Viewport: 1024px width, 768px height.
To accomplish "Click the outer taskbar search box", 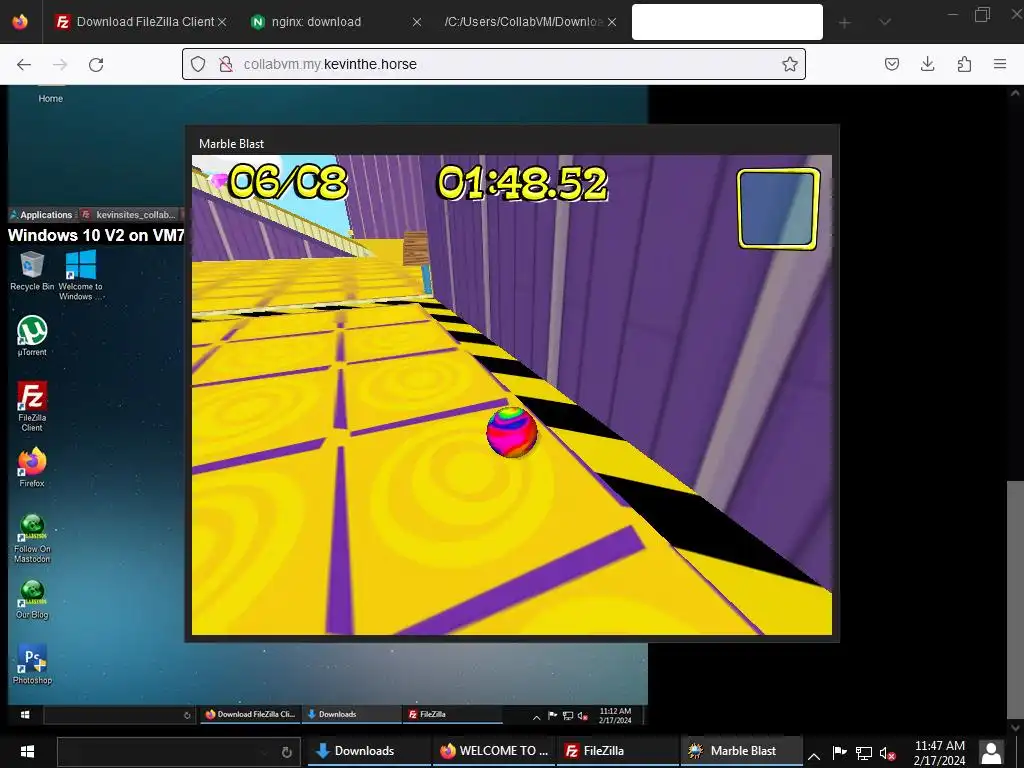I will [178, 752].
